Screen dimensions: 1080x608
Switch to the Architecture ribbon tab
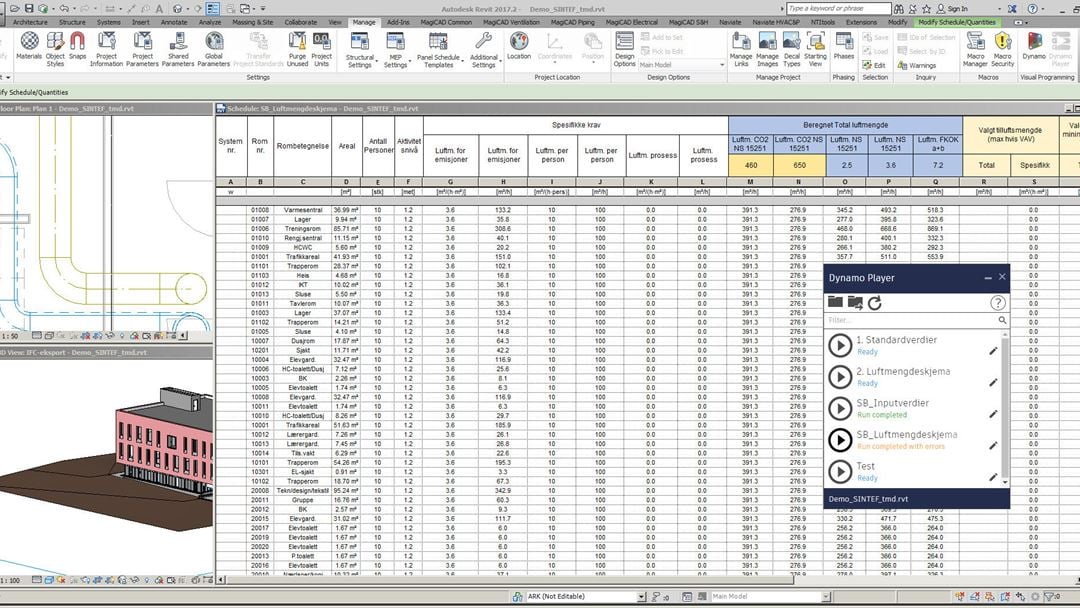coord(29,21)
